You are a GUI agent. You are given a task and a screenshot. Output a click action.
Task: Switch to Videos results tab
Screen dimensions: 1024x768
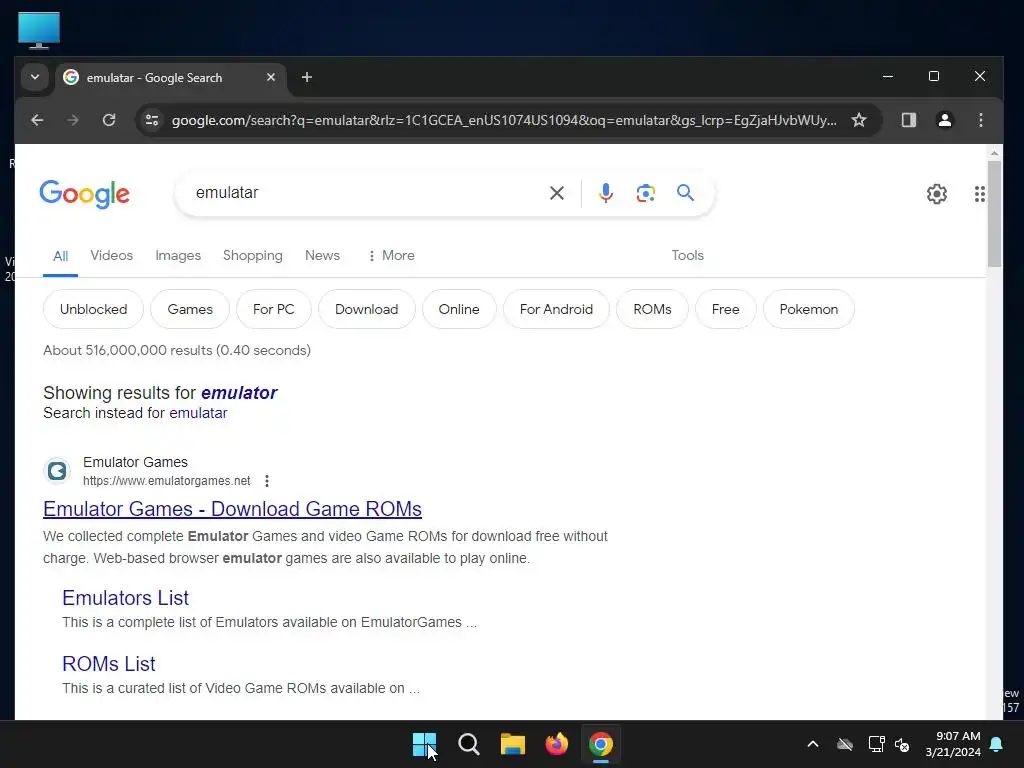112,255
